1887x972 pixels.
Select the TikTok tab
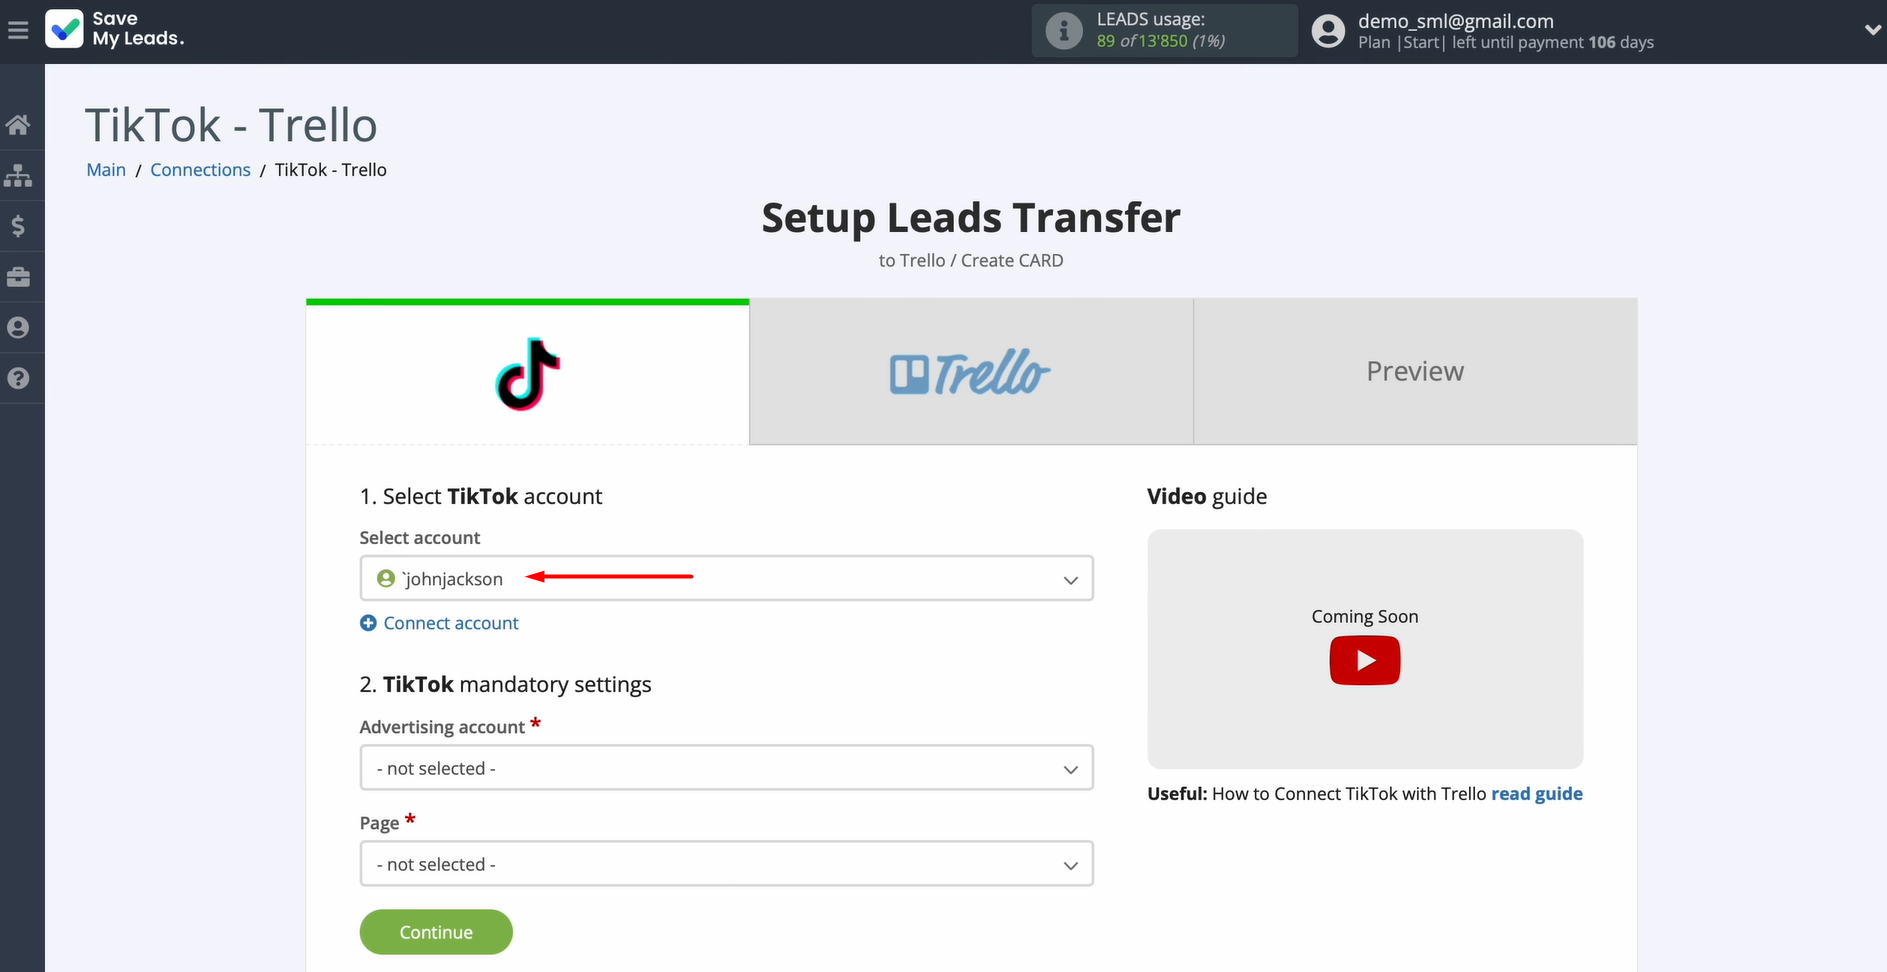528,373
